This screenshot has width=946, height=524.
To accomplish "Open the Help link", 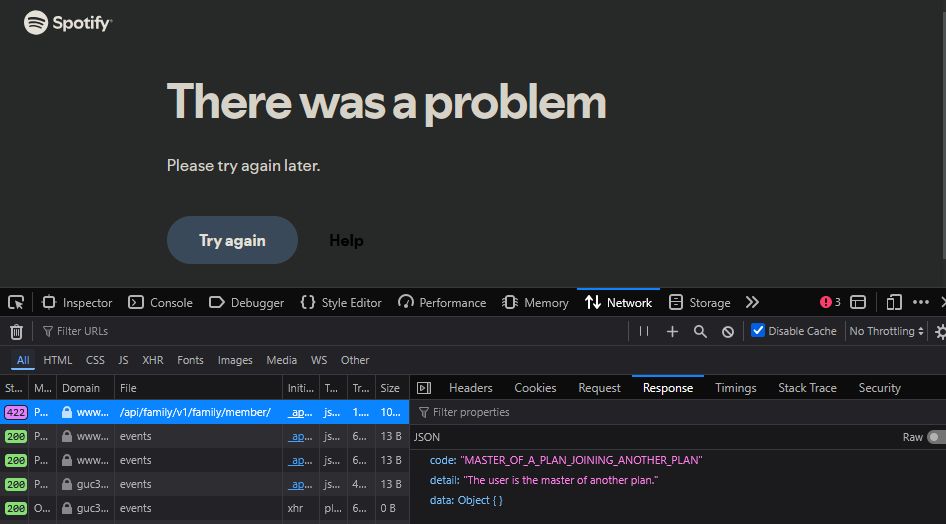I will pyautogui.click(x=346, y=241).
